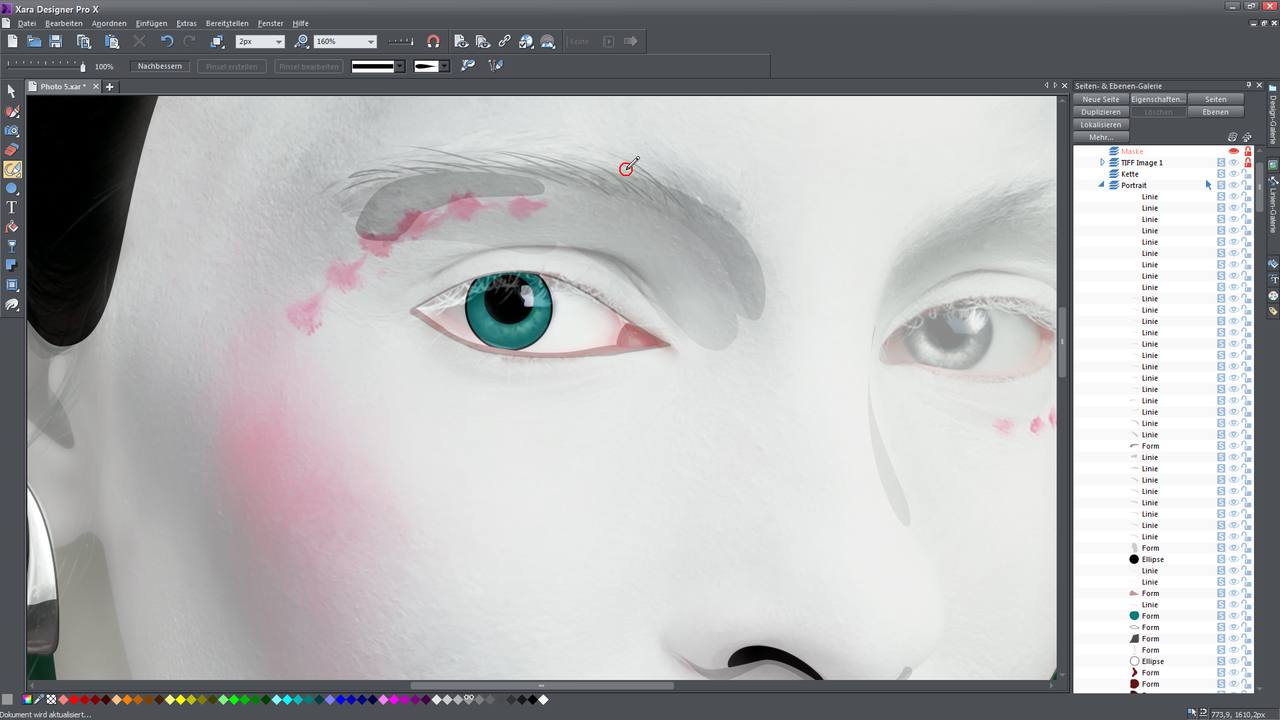Select the Photo camera tool
1280x720 pixels.
tap(12, 131)
